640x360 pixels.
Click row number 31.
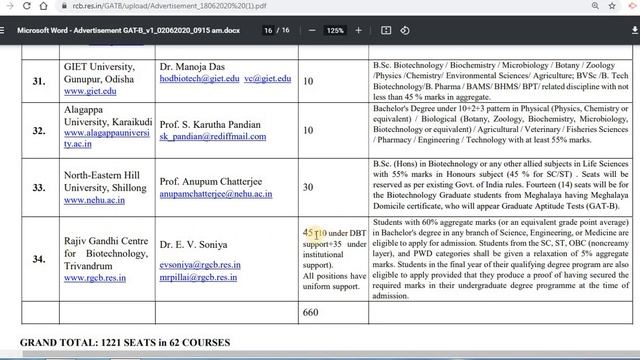point(39,81)
